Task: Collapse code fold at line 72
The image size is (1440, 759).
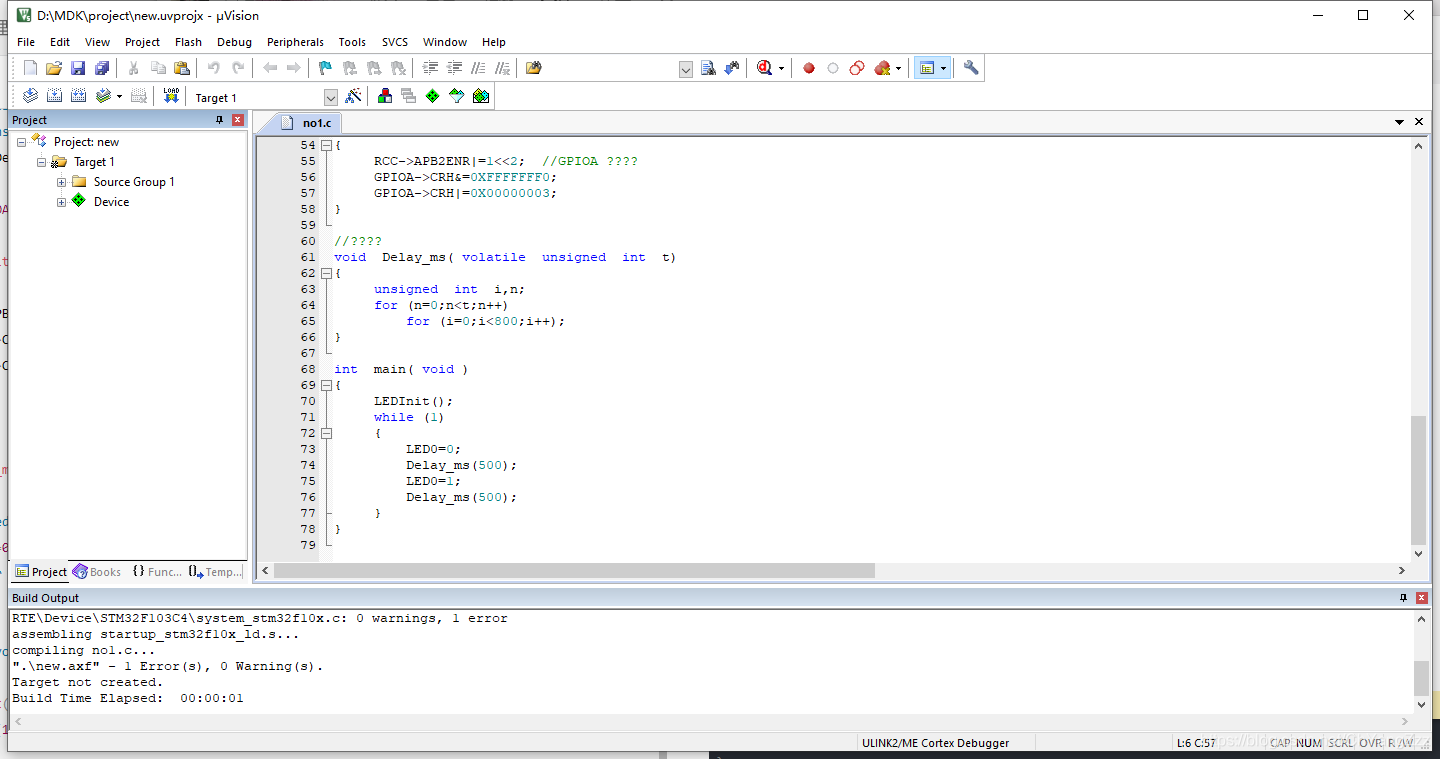Action: 326,433
